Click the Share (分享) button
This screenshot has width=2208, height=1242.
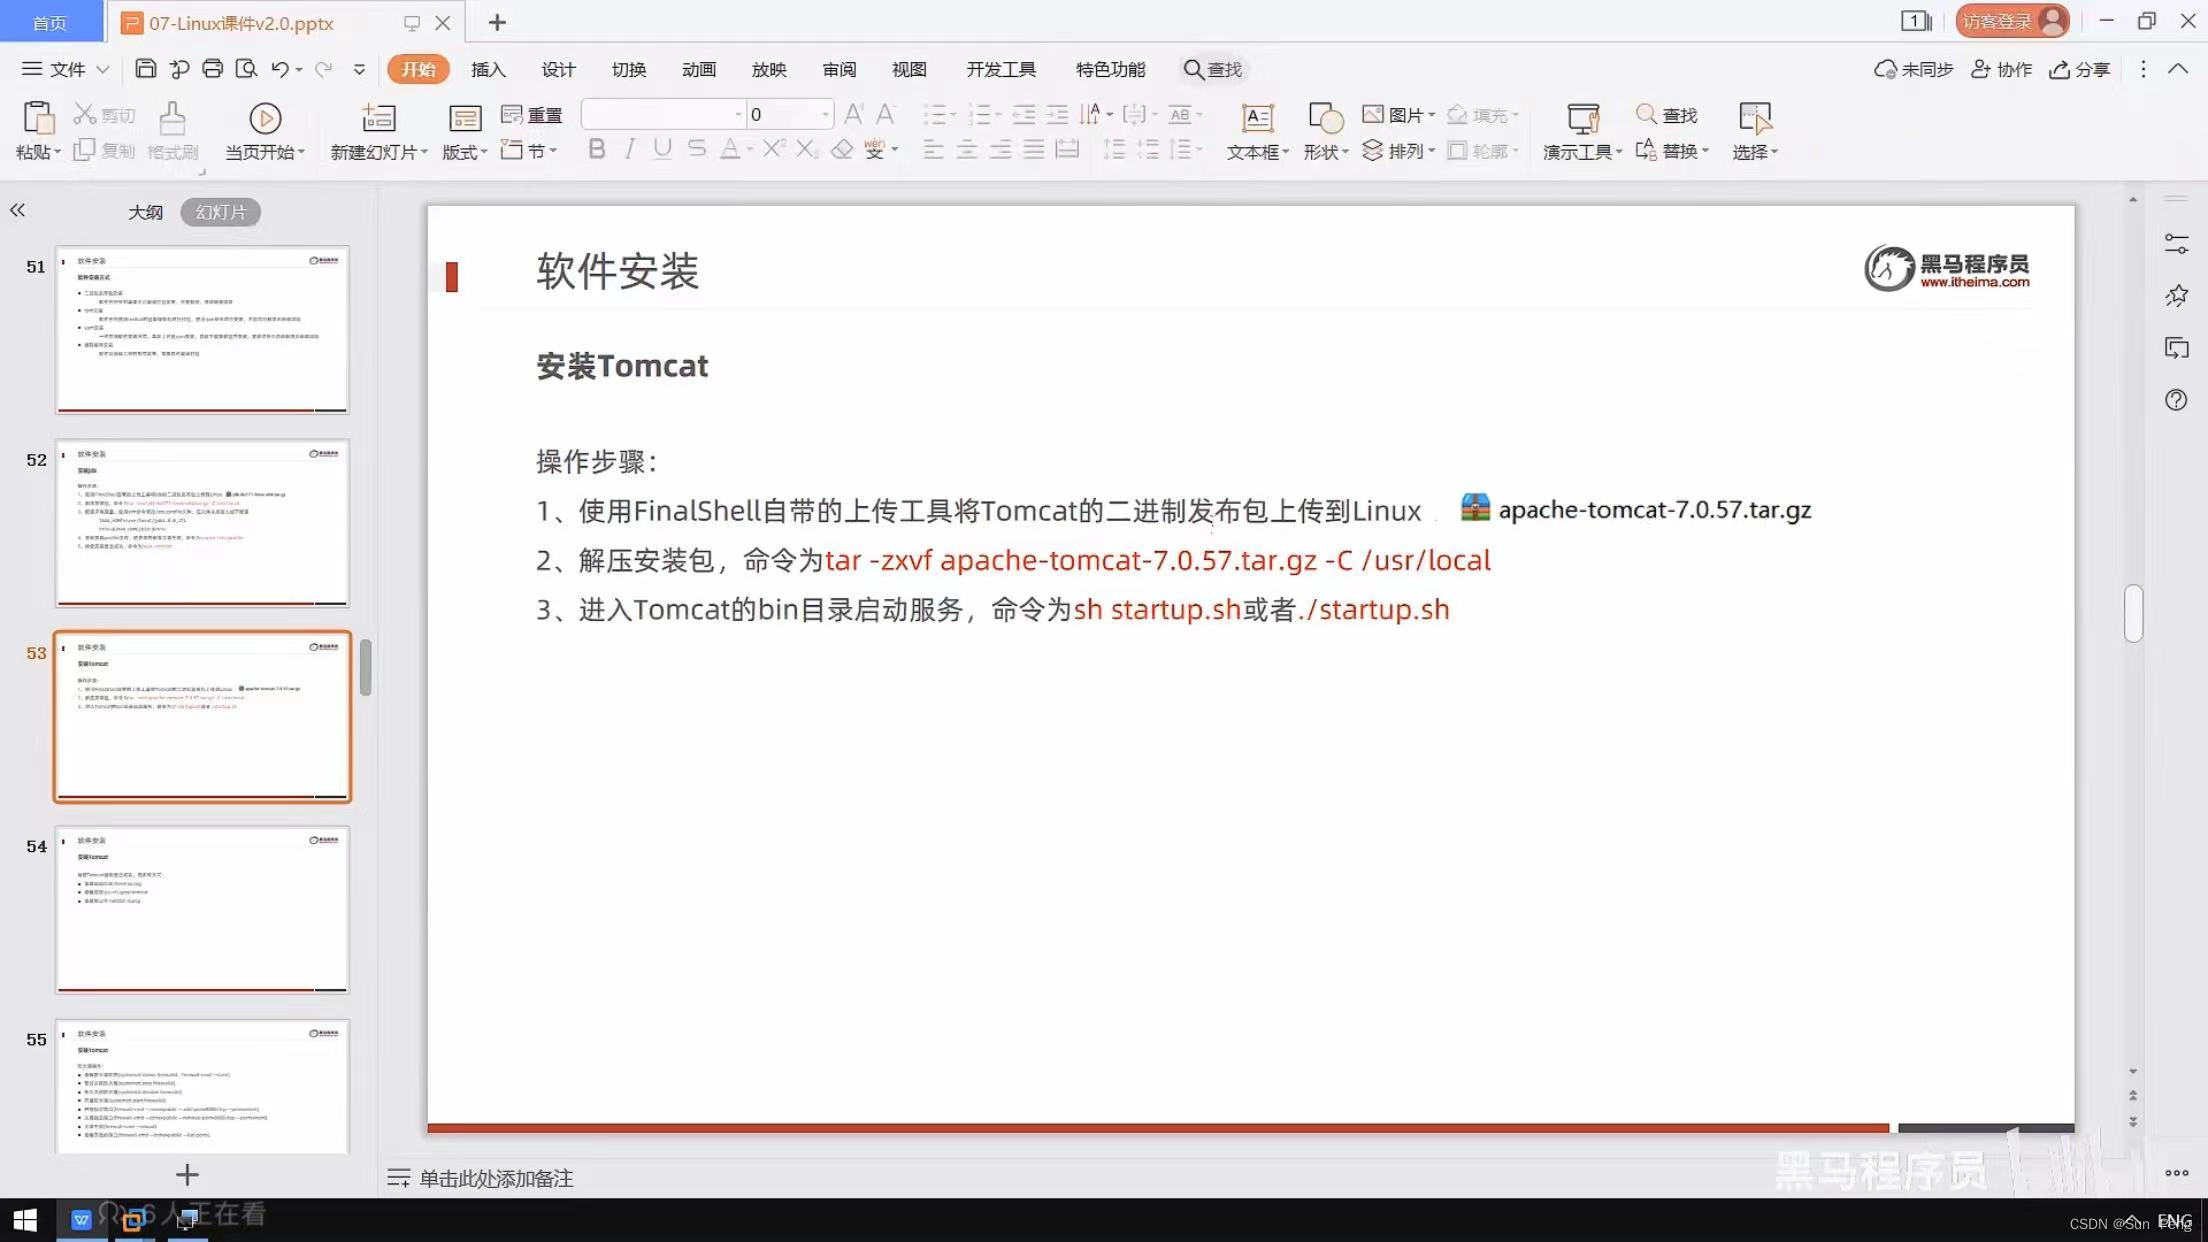coord(2080,69)
